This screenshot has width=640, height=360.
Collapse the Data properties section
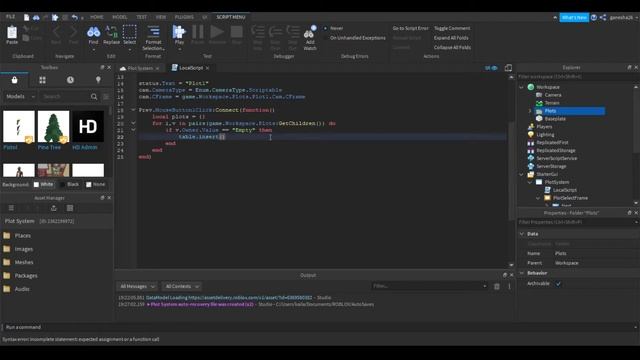pos(522,234)
